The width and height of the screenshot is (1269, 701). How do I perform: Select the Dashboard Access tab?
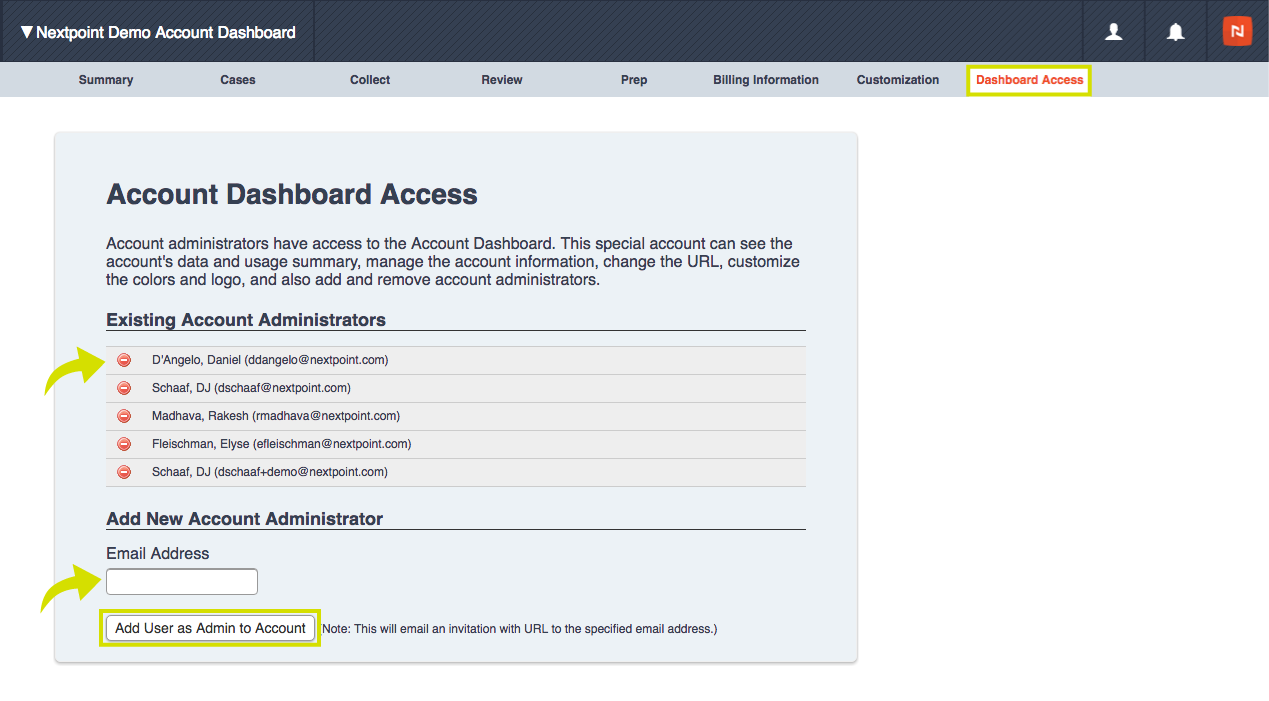[1029, 80]
